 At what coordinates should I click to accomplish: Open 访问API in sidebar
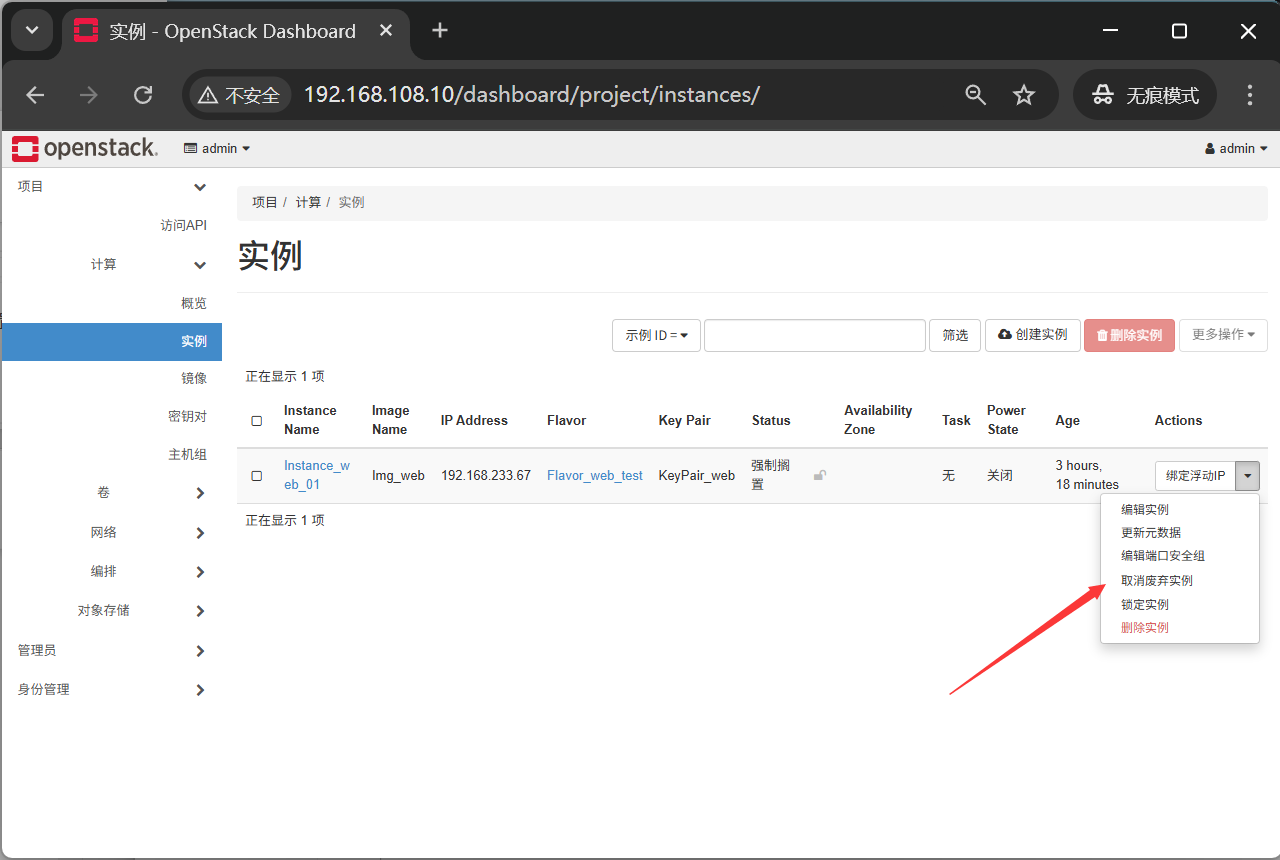[x=184, y=226]
